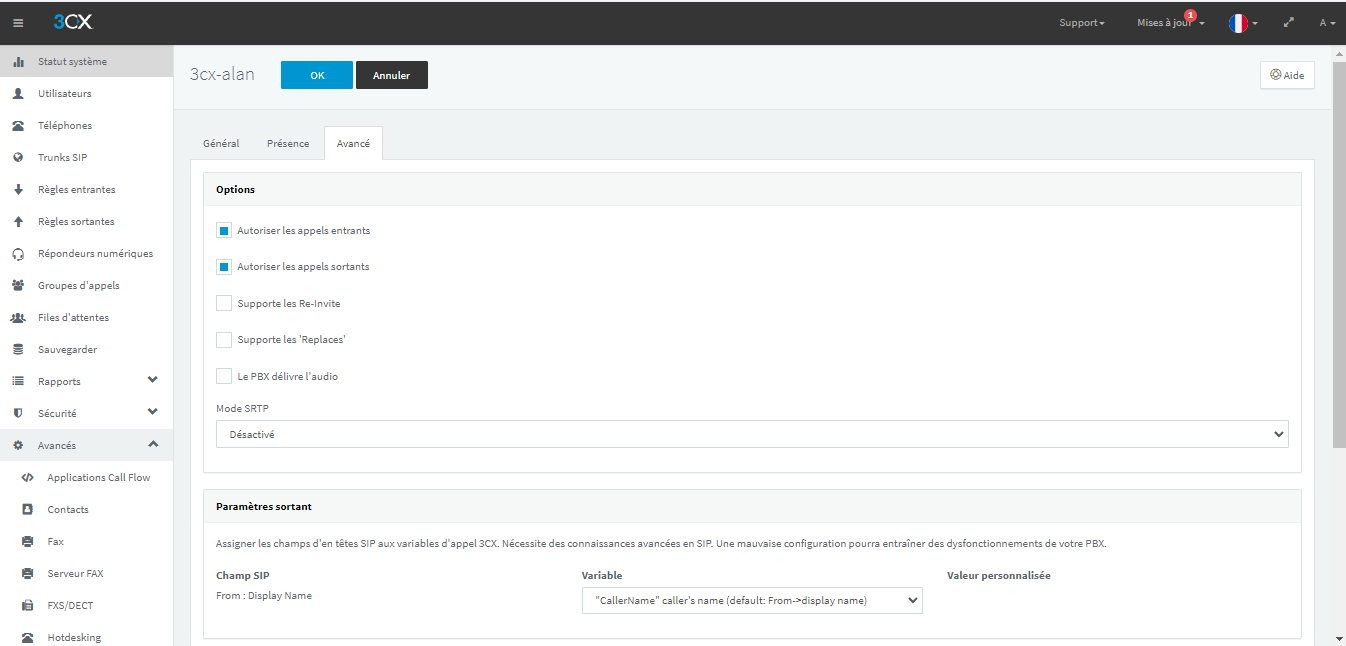This screenshot has width=1346, height=646.
Task: Open the From Display Name variable dropdown
Action: click(752, 600)
